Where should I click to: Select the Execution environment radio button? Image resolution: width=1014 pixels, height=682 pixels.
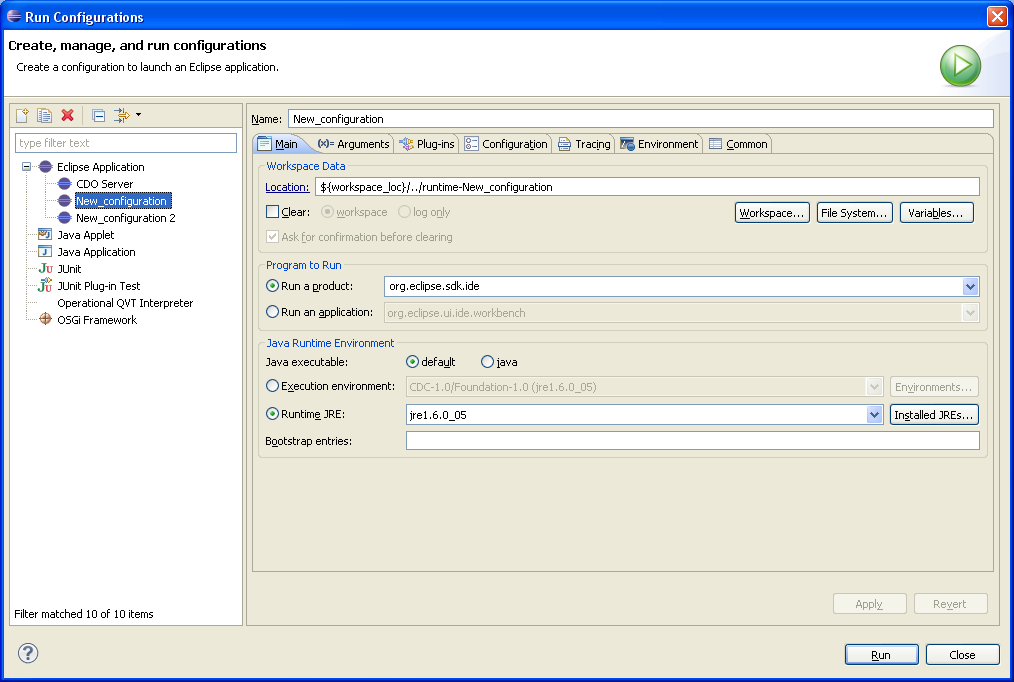coord(272,386)
